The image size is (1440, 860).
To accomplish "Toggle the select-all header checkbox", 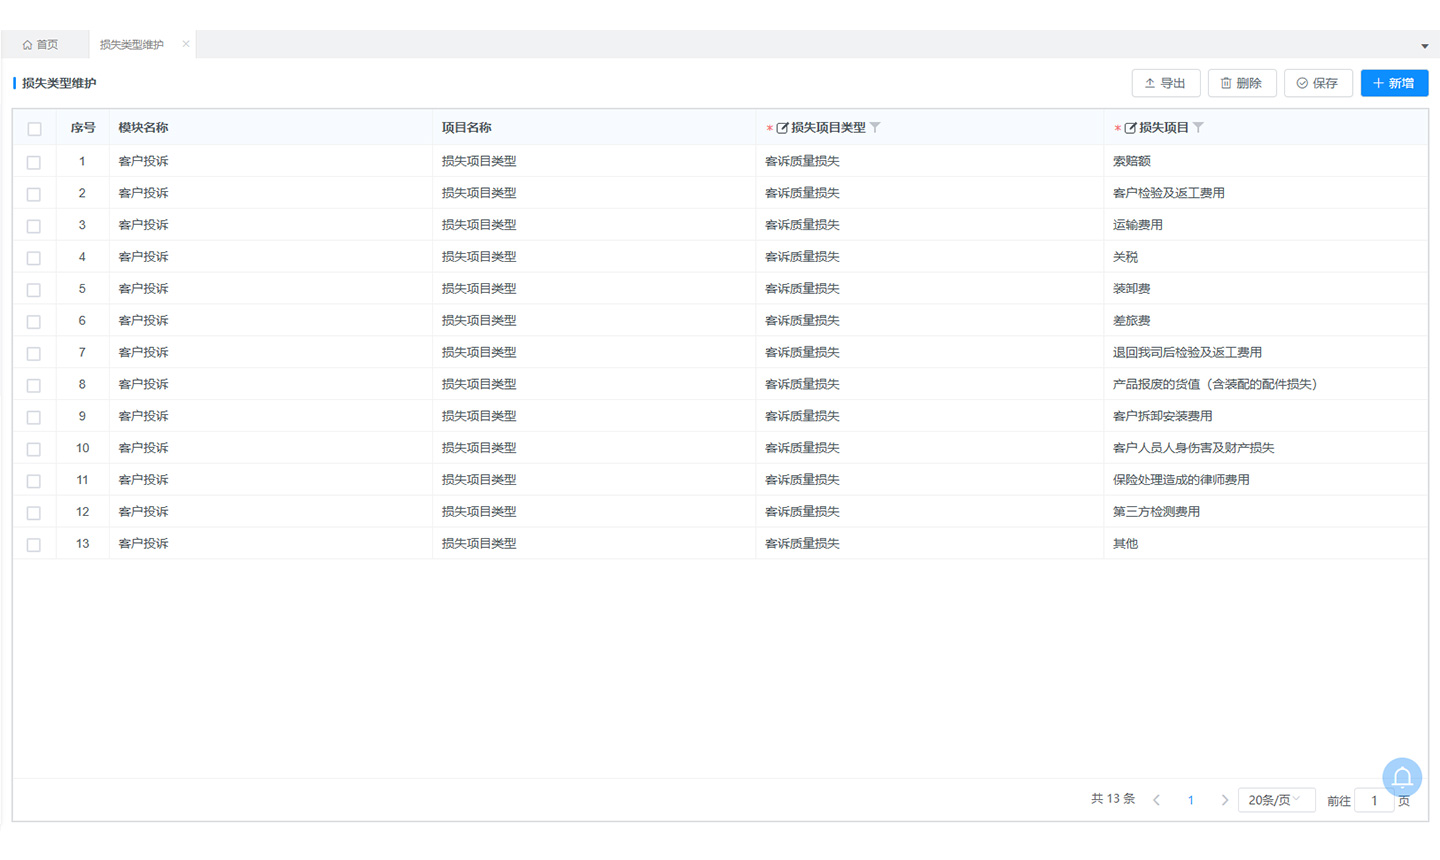I will (x=34, y=129).
